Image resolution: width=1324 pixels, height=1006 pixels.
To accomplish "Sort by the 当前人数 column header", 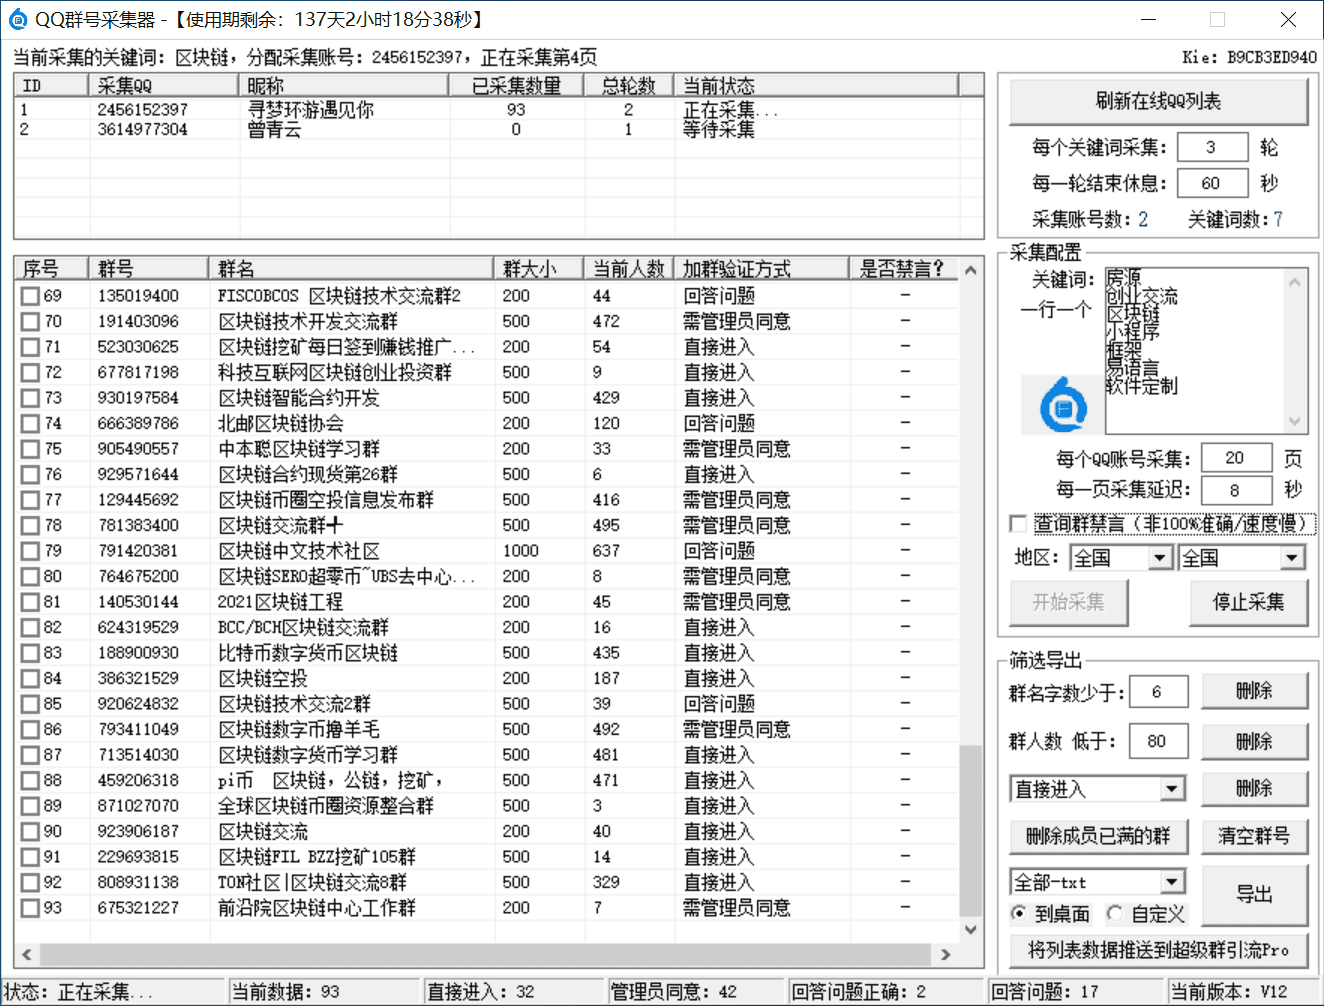I will point(629,268).
